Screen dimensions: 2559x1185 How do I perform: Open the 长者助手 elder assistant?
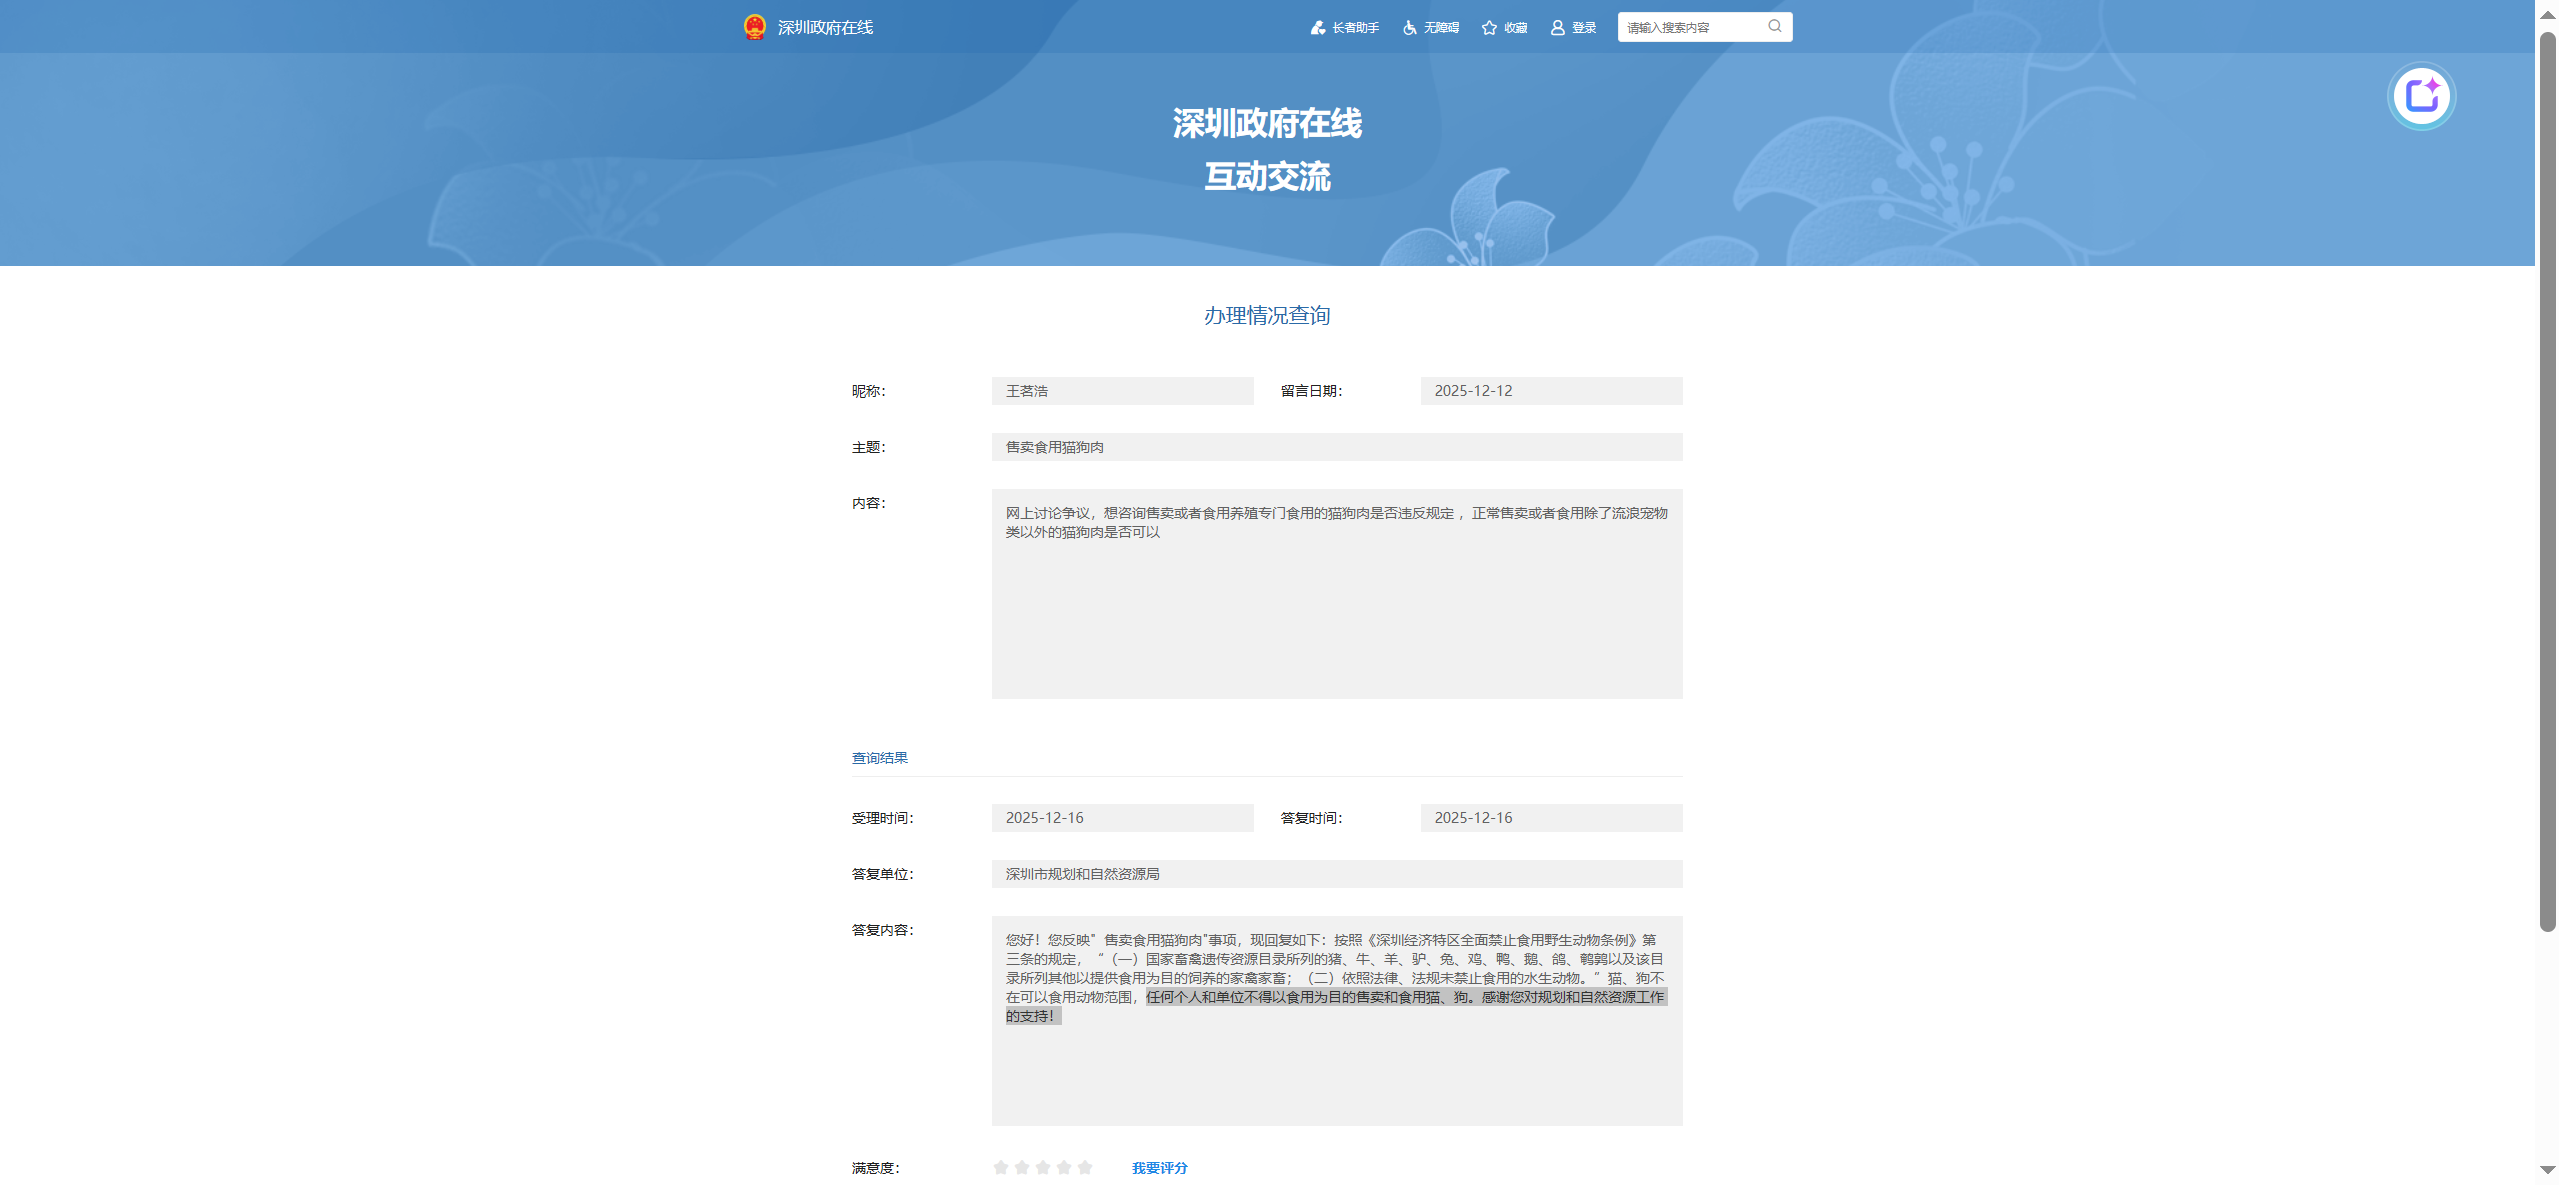[x=1345, y=28]
